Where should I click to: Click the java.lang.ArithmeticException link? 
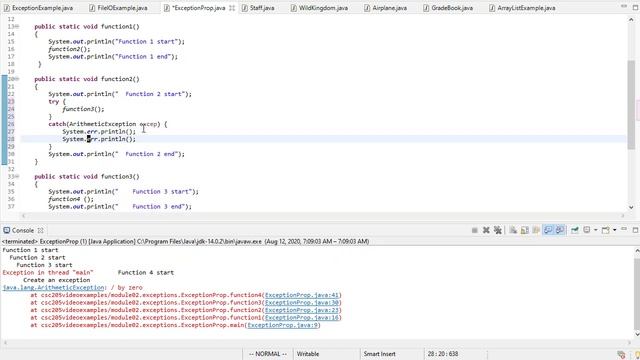[x=53, y=288]
